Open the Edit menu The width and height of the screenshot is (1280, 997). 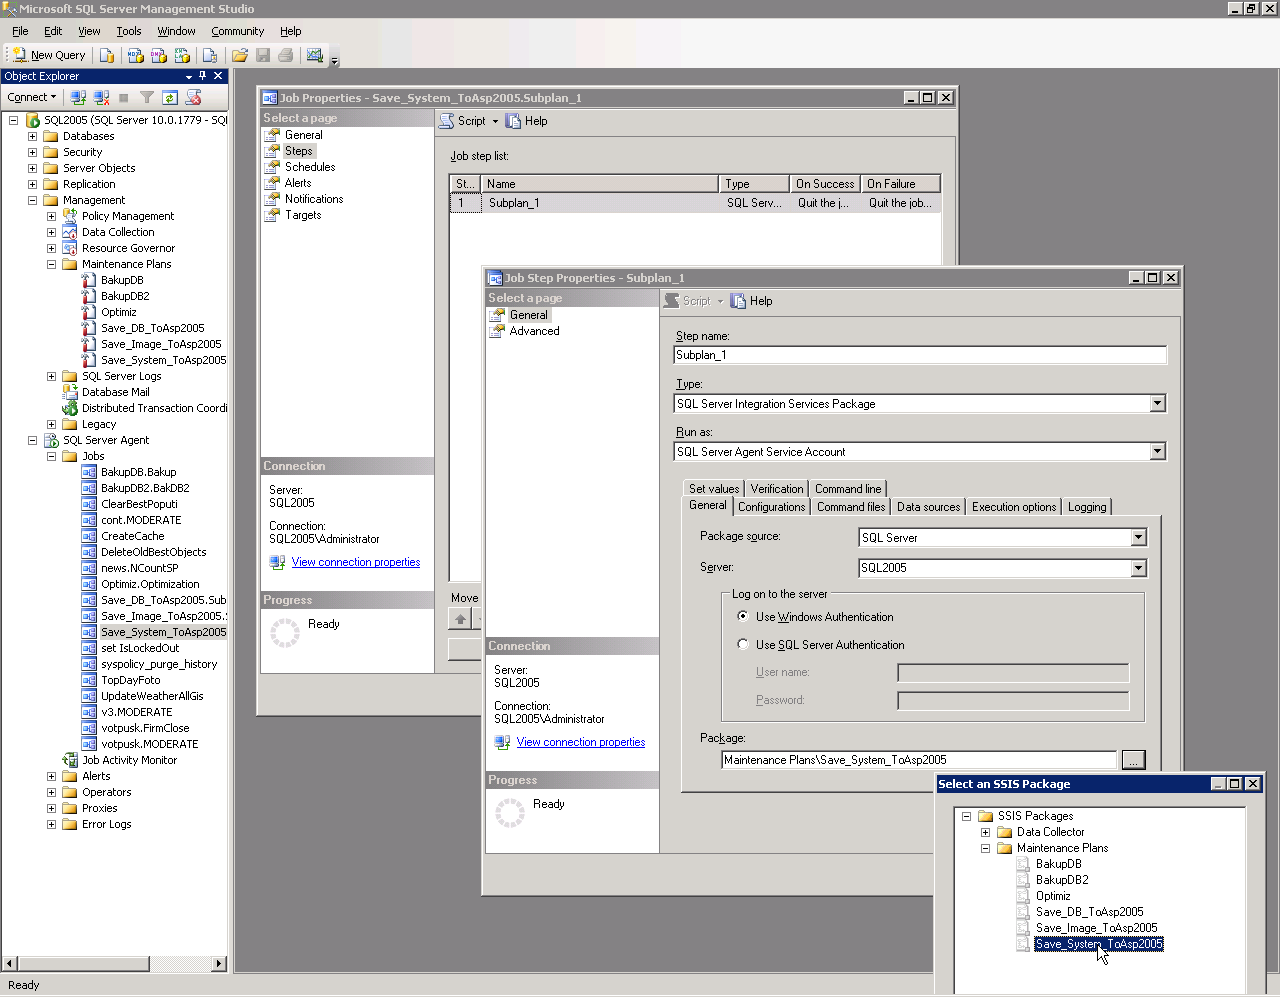[53, 31]
